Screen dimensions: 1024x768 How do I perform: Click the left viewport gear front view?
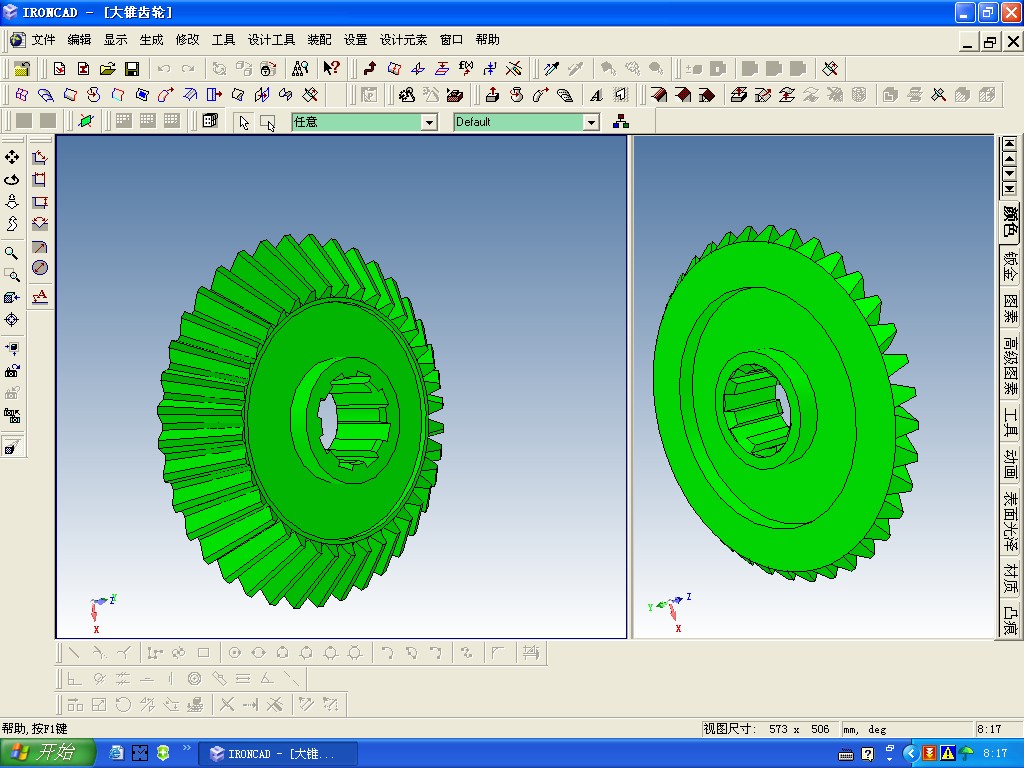(300, 421)
